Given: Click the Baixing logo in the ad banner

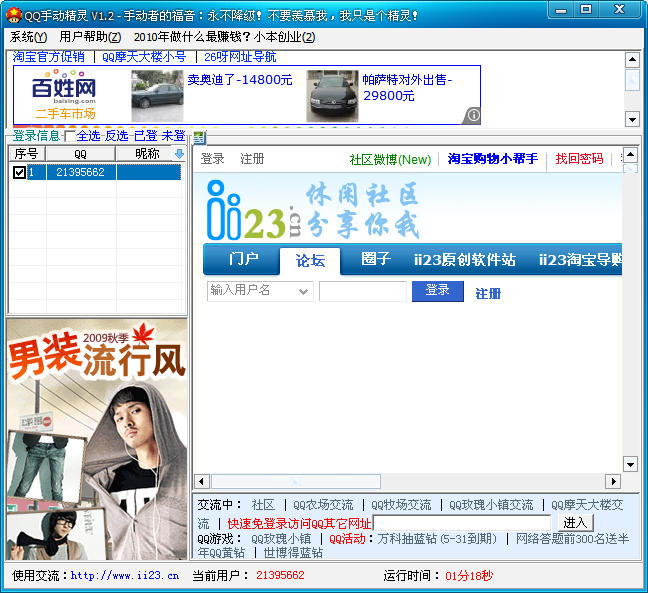Looking at the screenshot, I should (x=64, y=87).
